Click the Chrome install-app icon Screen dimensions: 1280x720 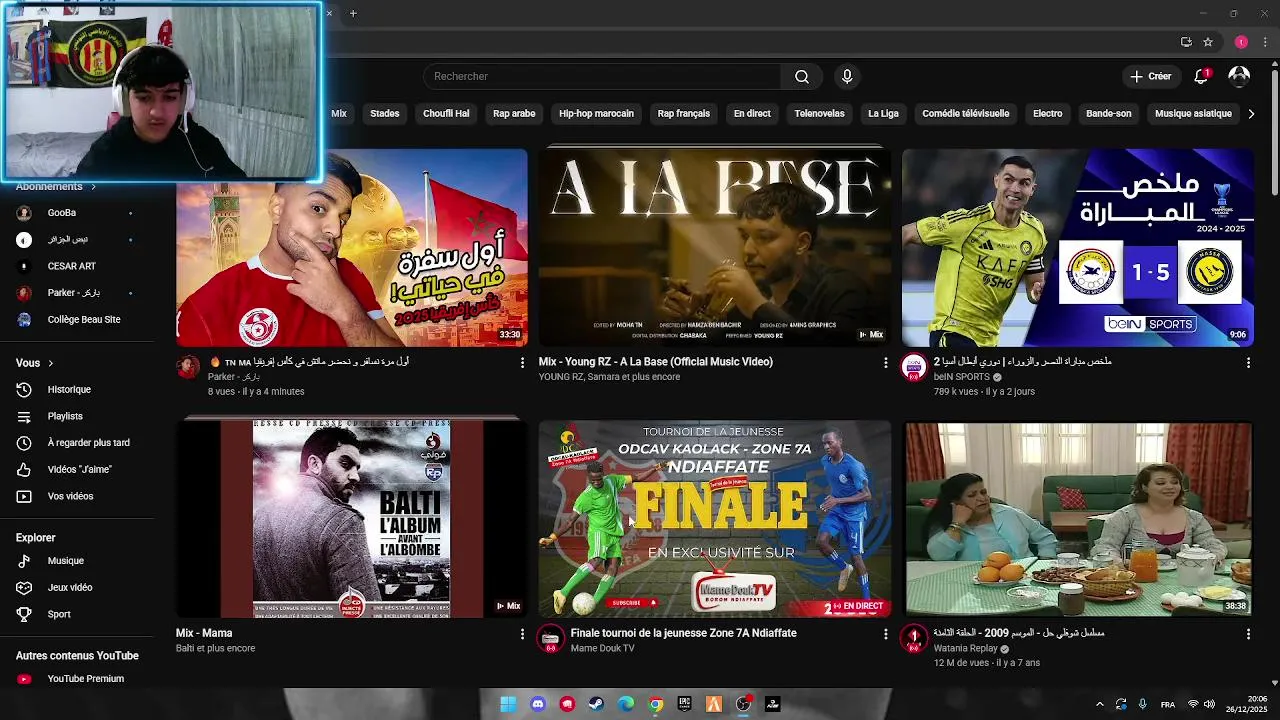click(x=1186, y=42)
